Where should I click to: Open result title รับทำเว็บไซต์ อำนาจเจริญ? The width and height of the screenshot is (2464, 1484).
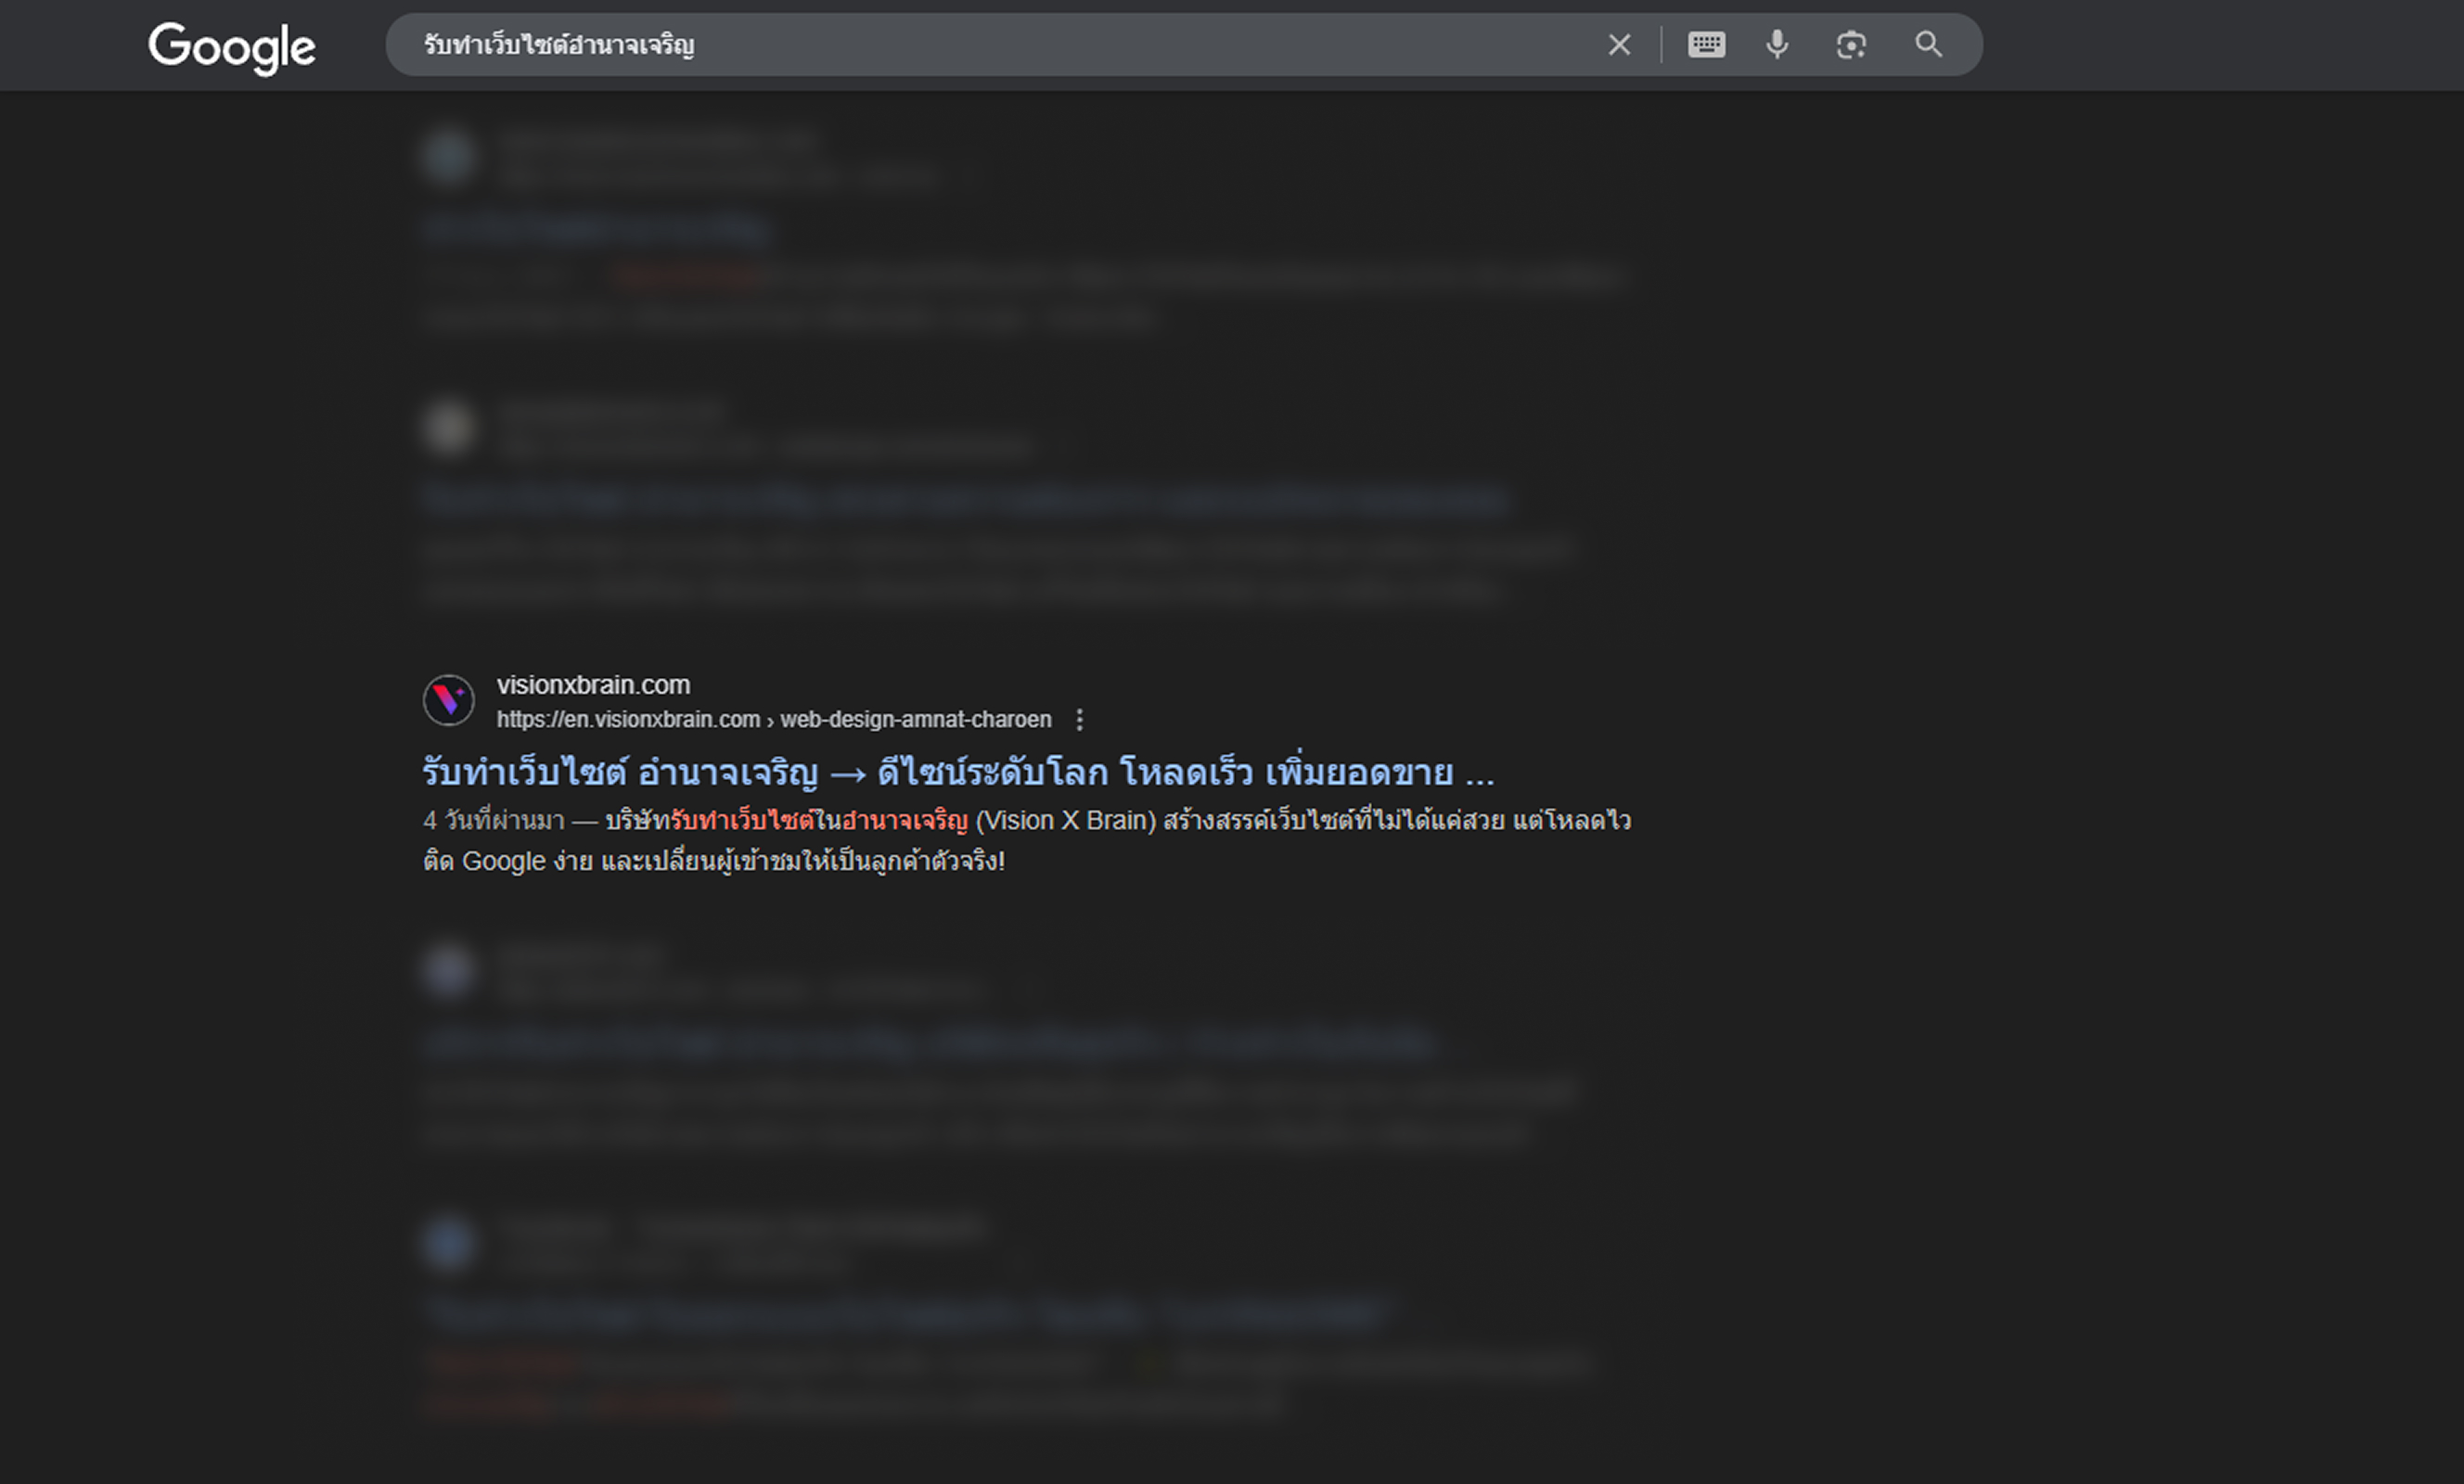point(958,772)
